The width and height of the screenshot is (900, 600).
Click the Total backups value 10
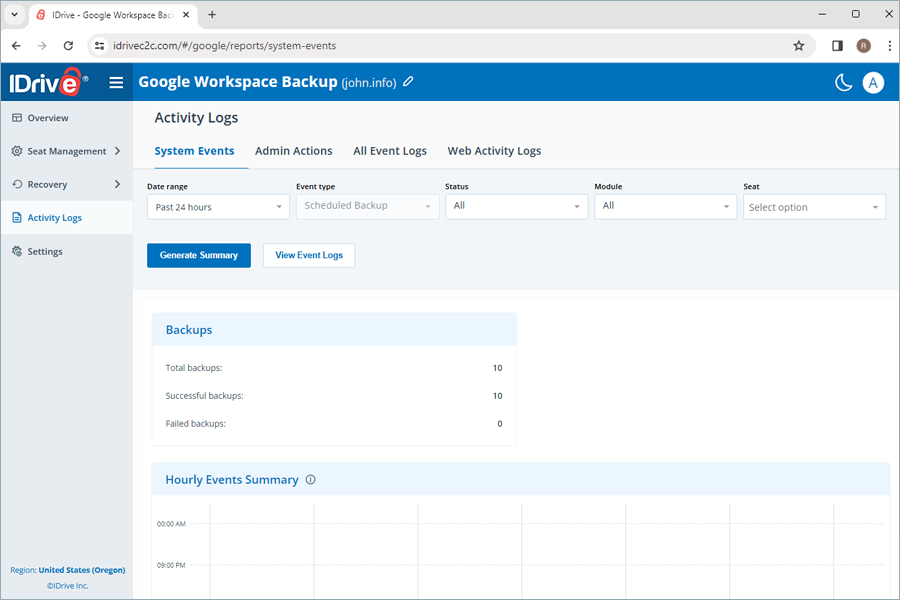click(498, 368)
